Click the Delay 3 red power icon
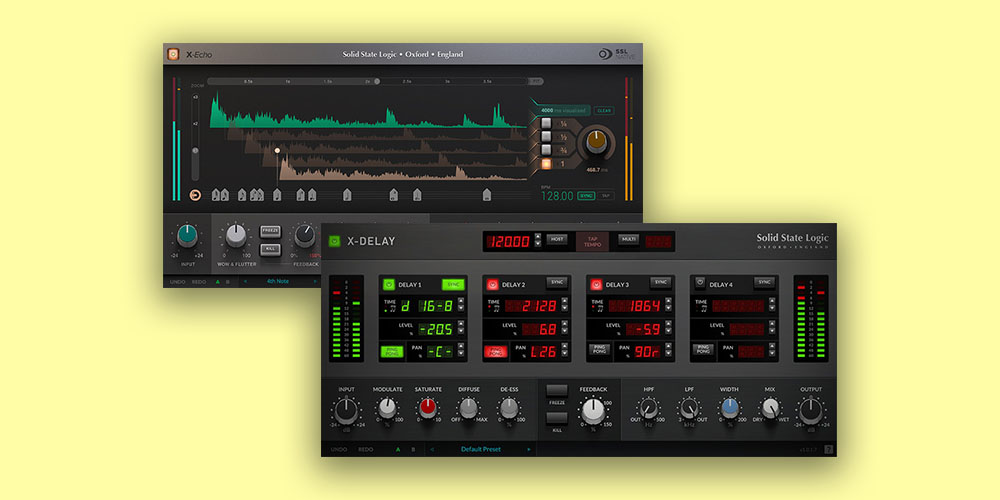The height and width of the screenshot is (500, 1000). pos(596,284)
